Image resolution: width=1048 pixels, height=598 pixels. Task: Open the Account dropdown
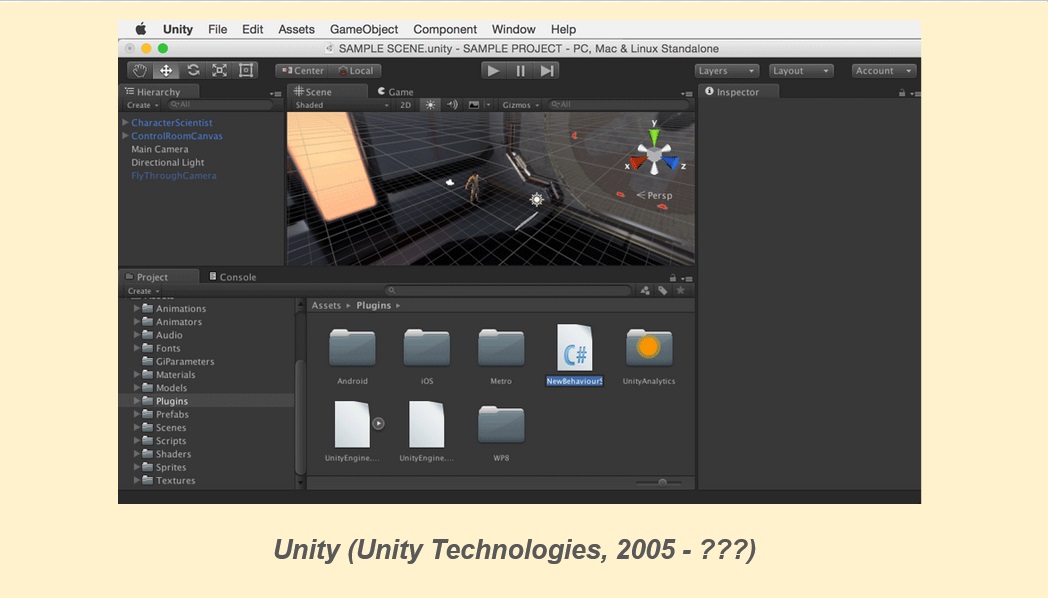pyautogui.click(x=884, y=71)
